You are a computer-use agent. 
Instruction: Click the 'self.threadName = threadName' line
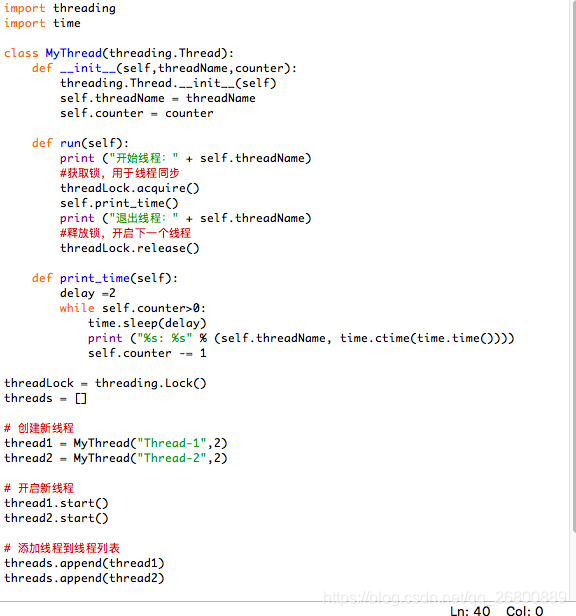[x=158, y=98]
